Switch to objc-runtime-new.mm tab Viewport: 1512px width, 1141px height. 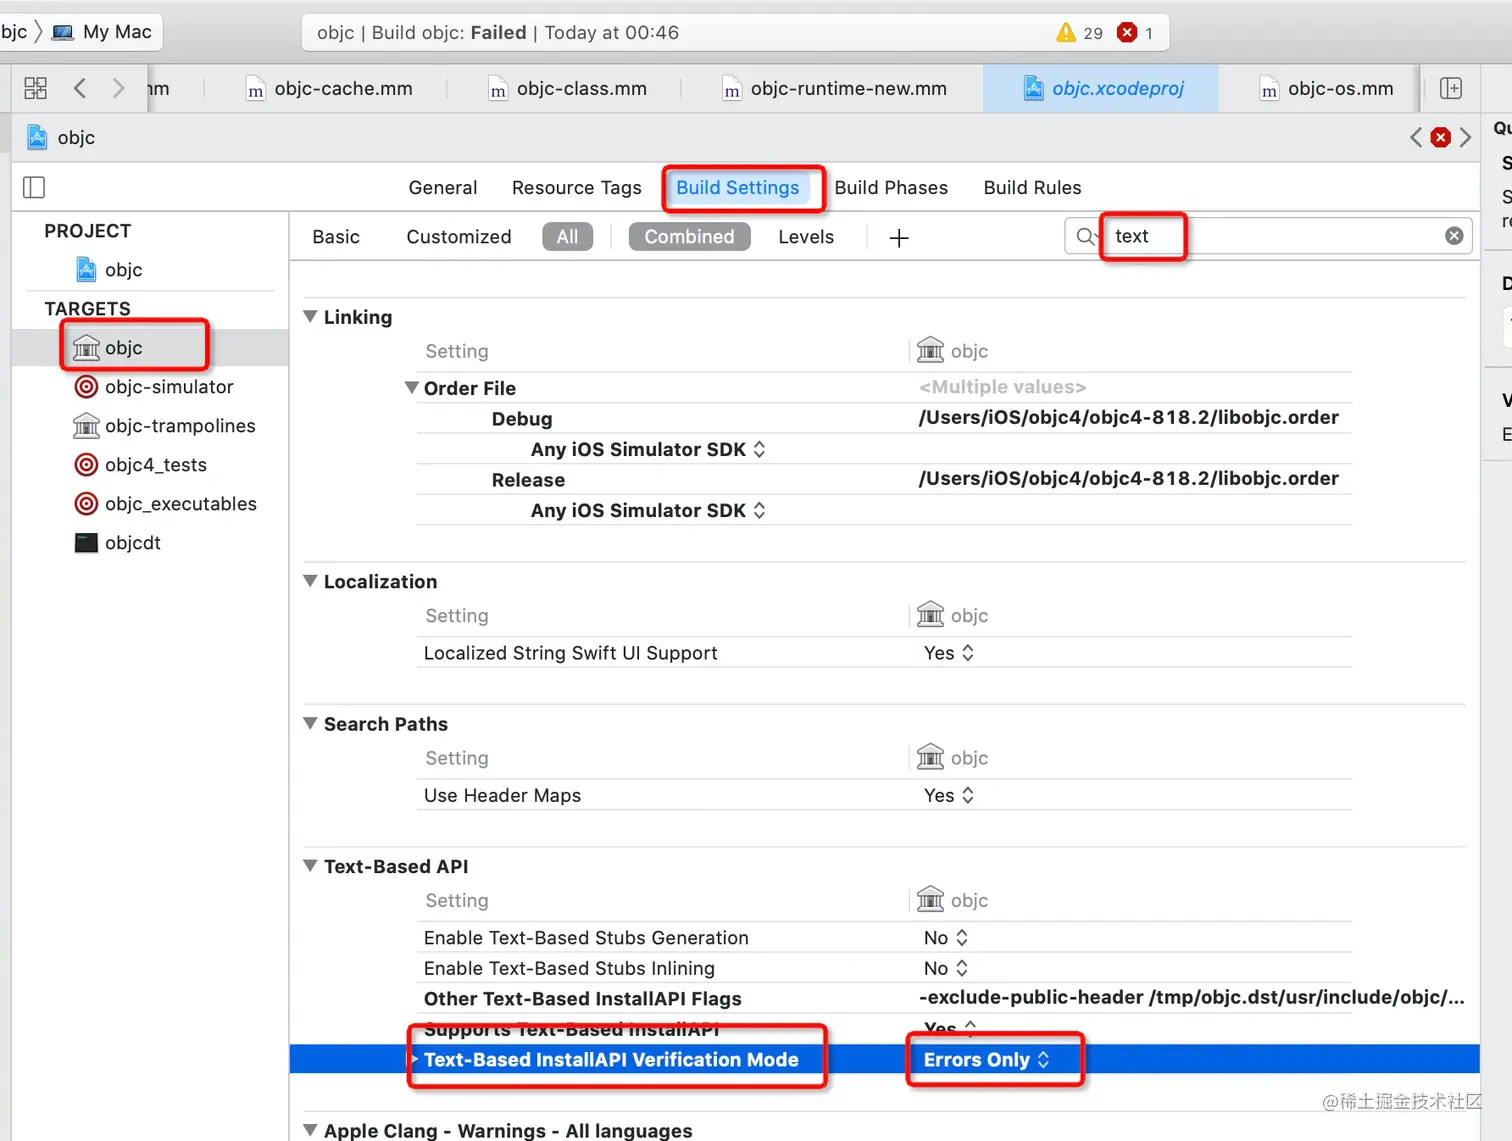(x=835, y=89)
